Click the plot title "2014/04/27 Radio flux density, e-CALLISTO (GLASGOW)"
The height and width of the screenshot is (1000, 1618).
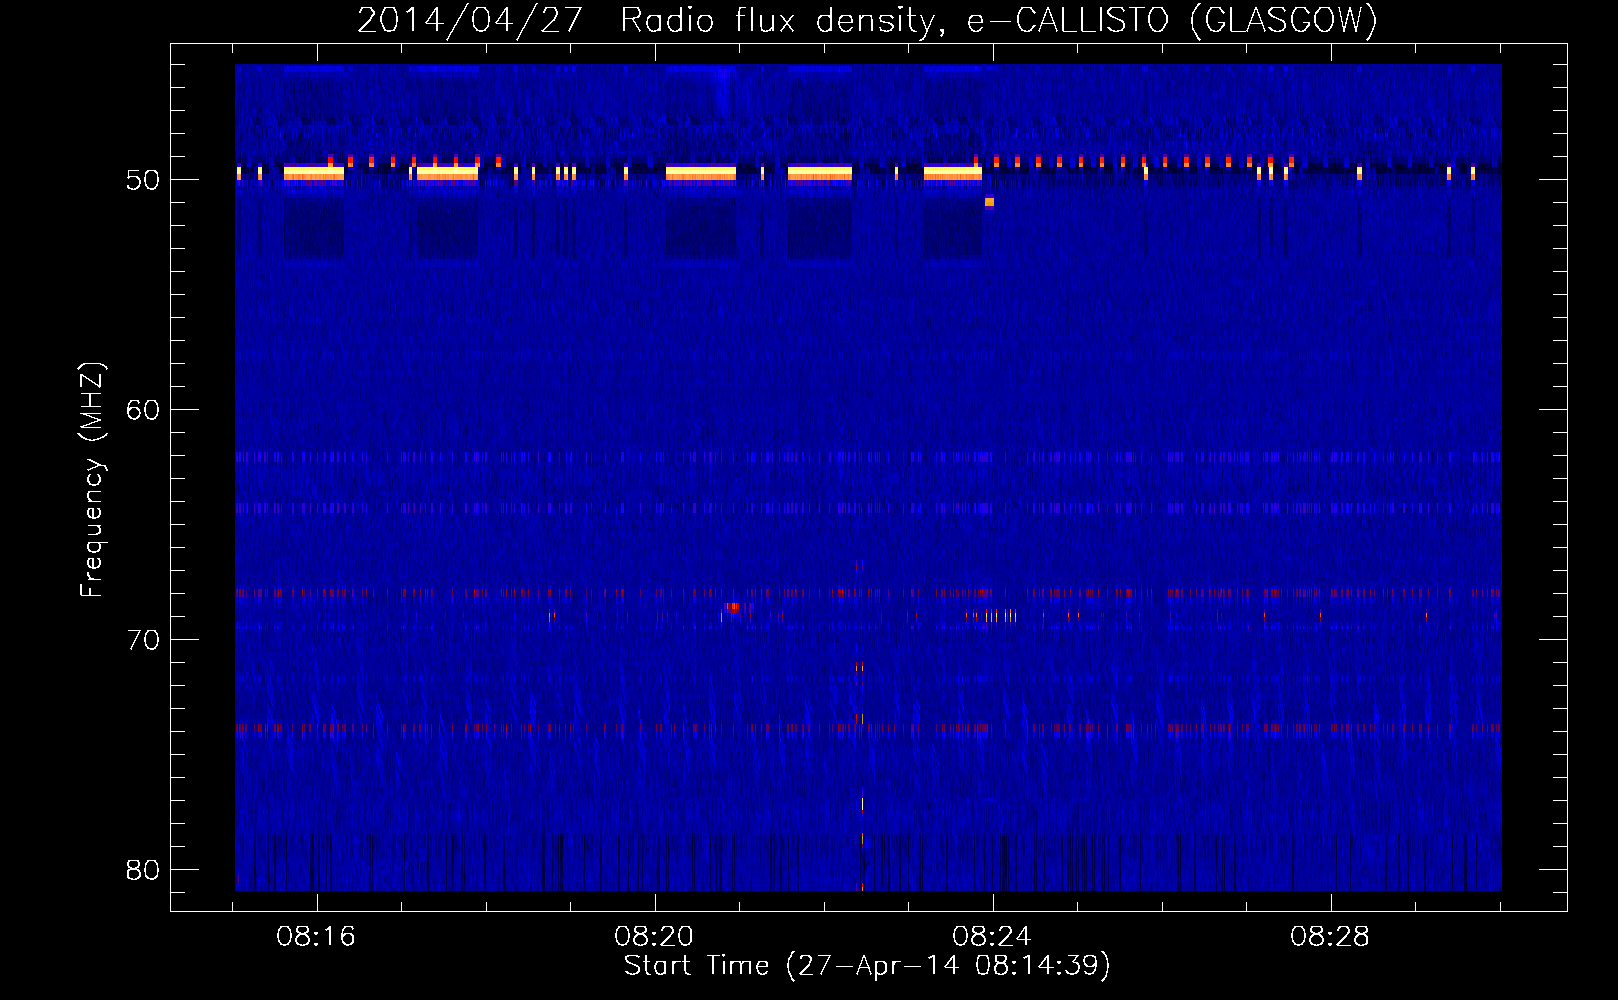867,20
